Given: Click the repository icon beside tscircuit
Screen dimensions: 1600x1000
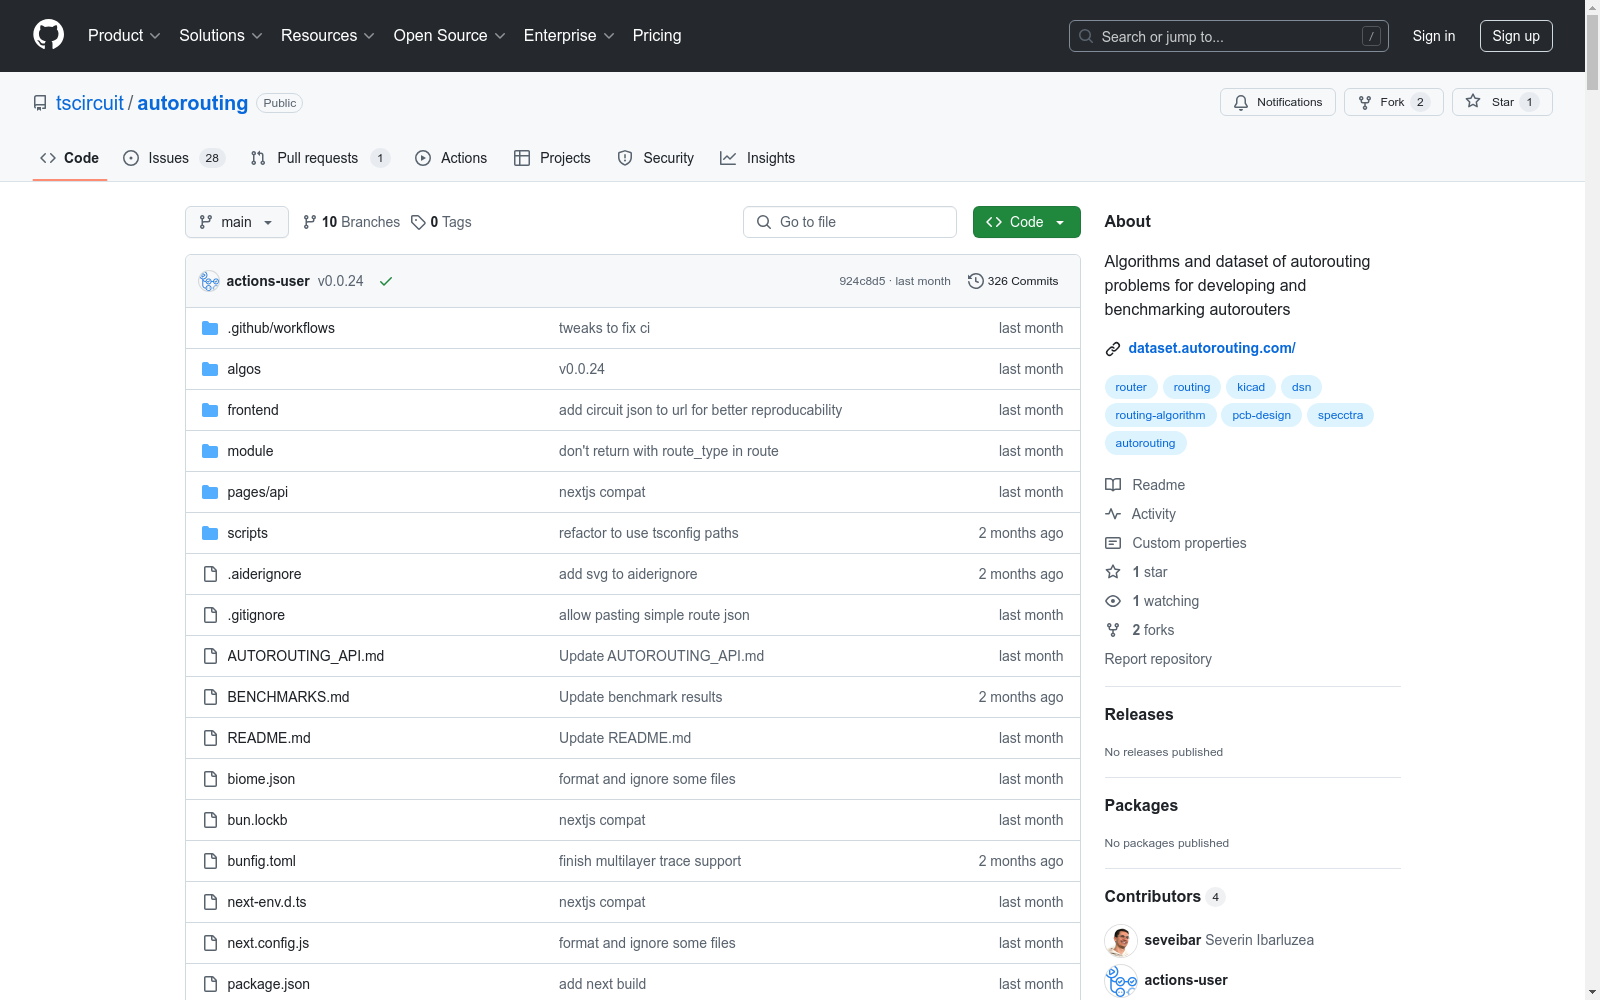Looking at the screenshot, I should [40, 103].
